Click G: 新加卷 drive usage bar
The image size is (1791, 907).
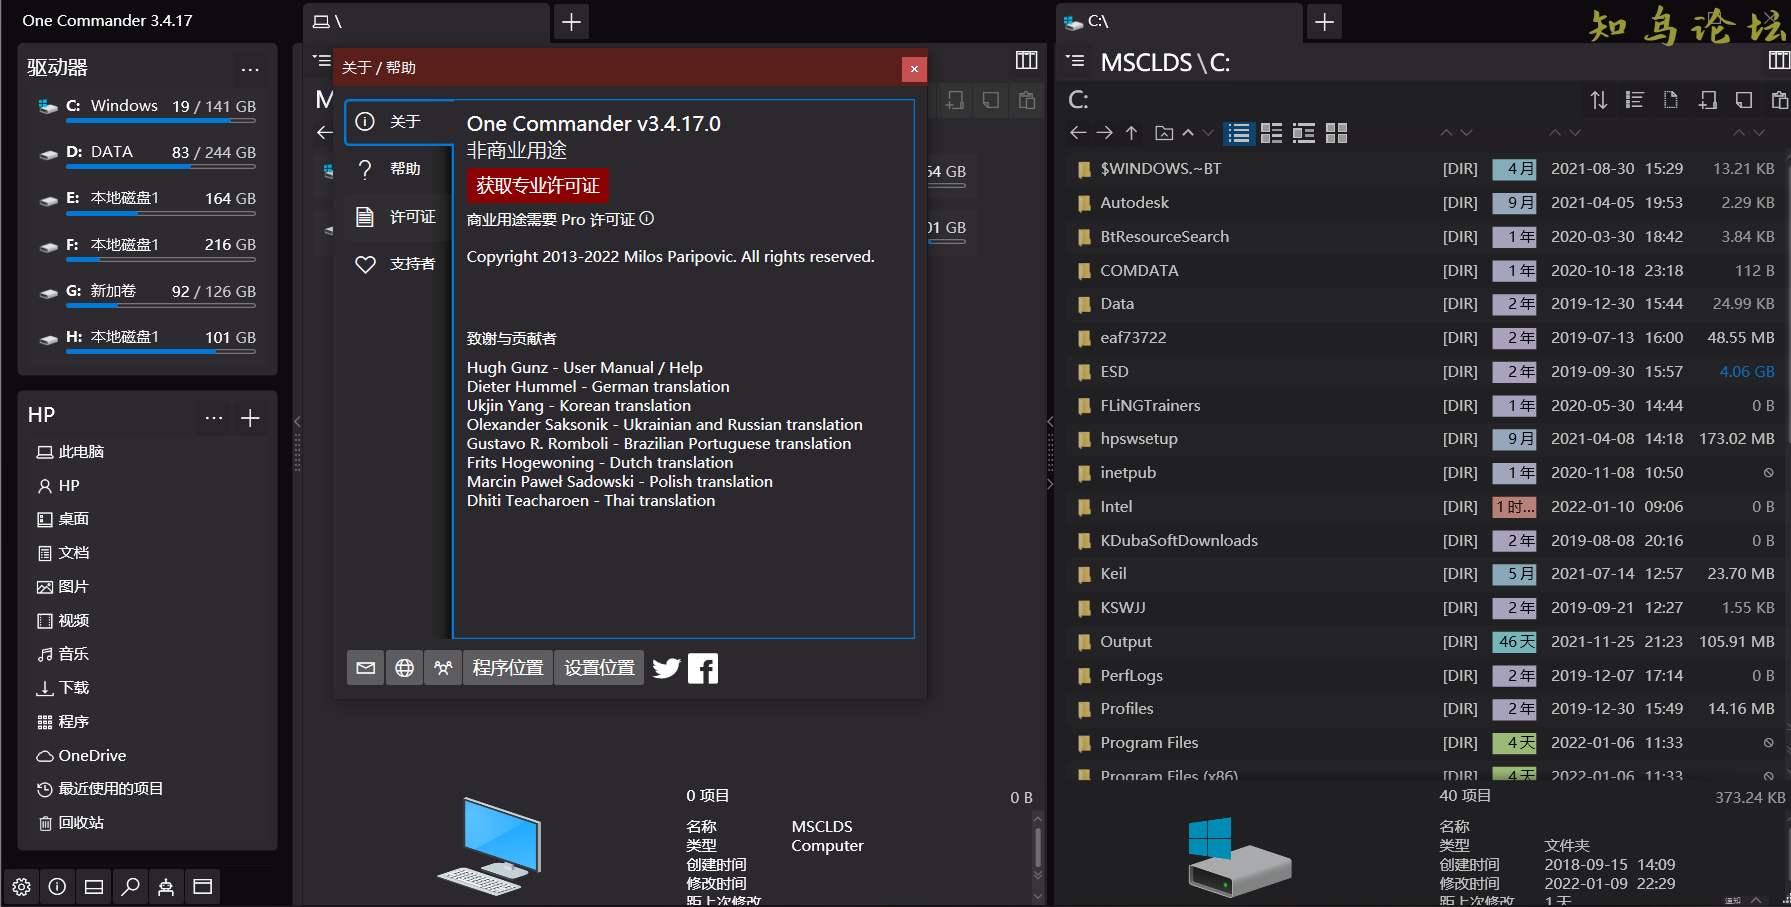pos(160,306)
